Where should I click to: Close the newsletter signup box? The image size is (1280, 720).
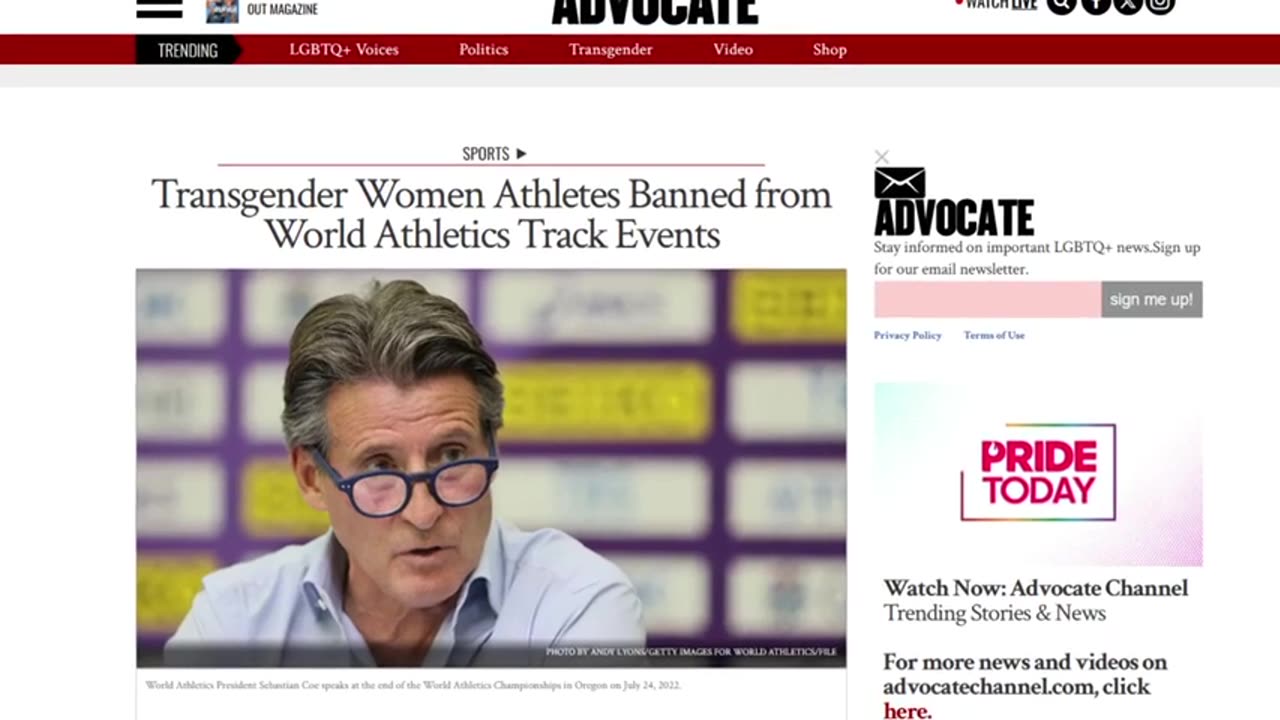[881, 157]
